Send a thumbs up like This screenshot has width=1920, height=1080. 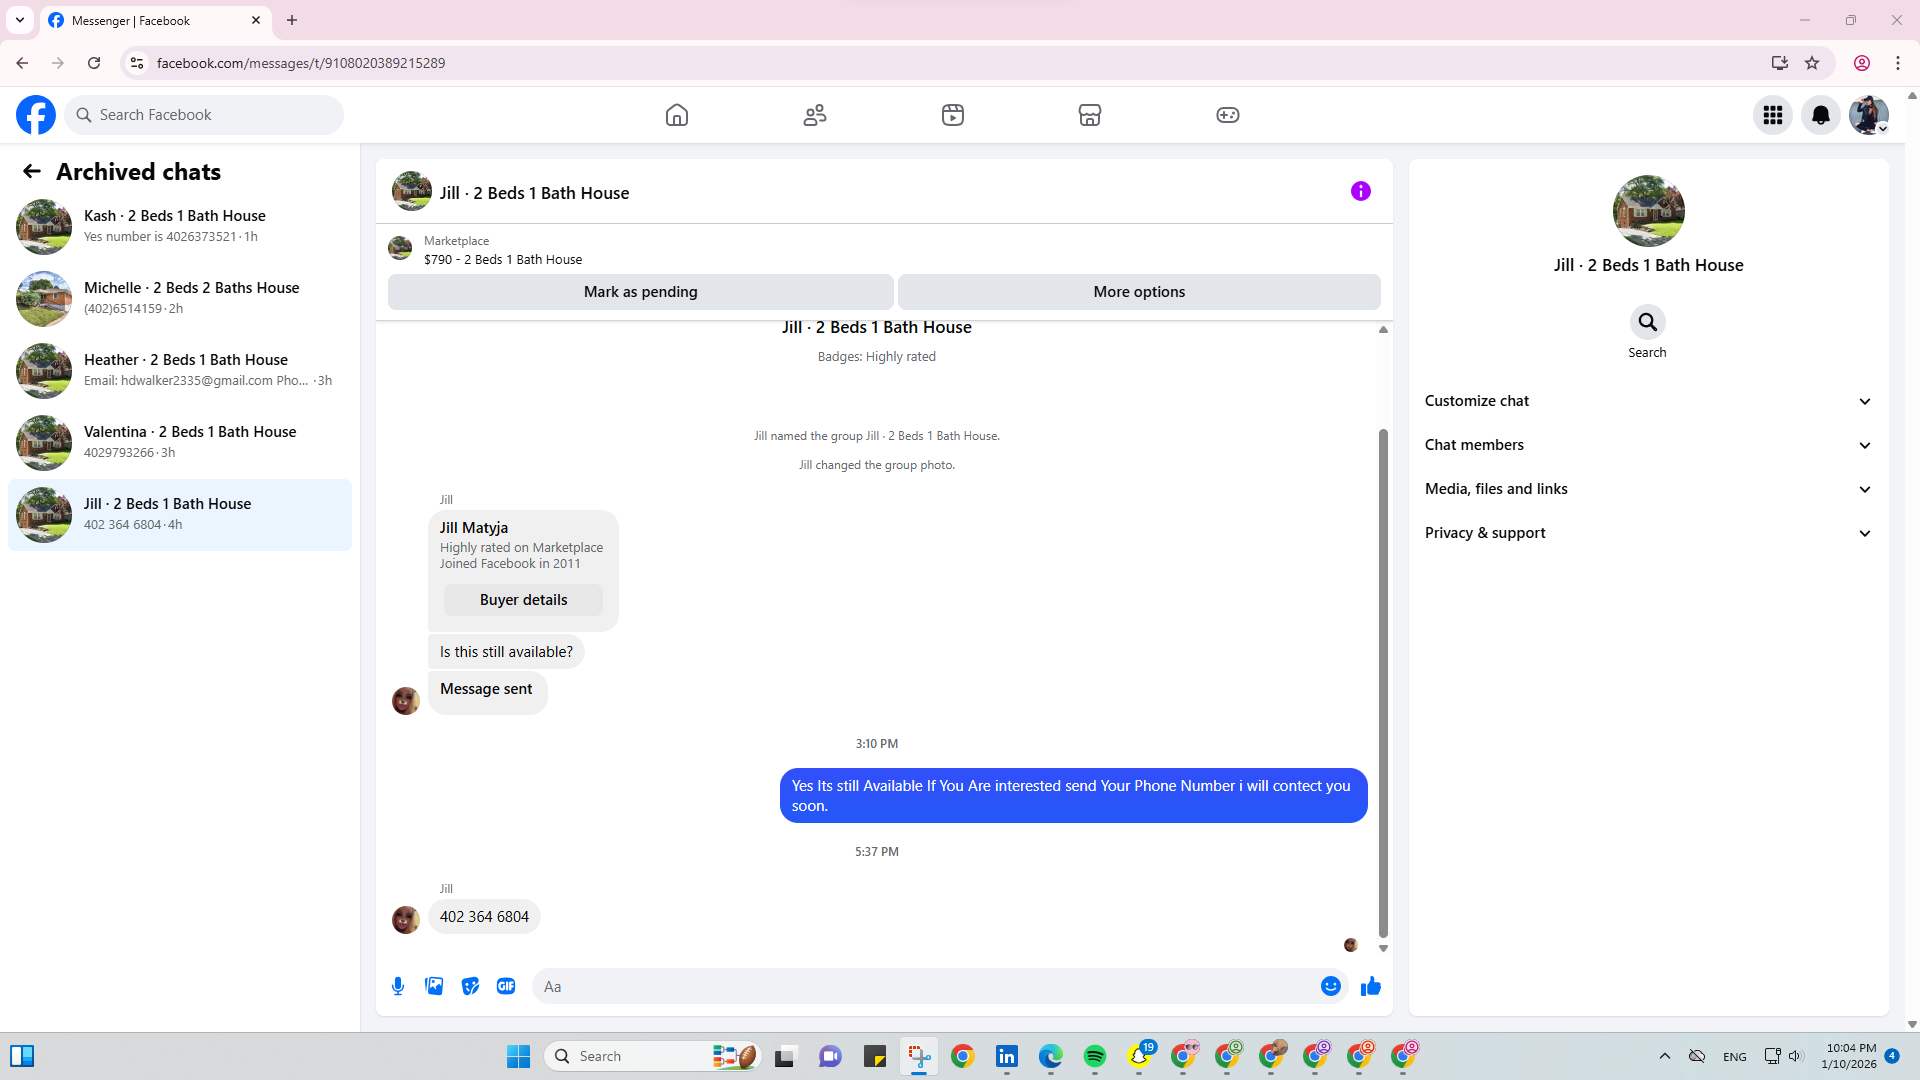tap(1370, 986)
